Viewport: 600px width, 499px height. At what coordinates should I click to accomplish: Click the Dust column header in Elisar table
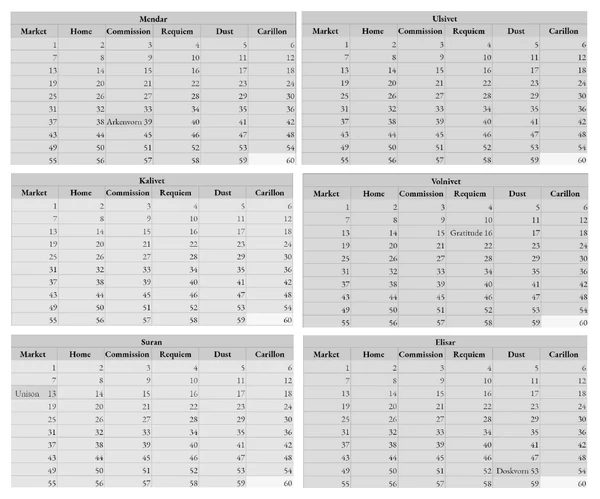[517, 355]
